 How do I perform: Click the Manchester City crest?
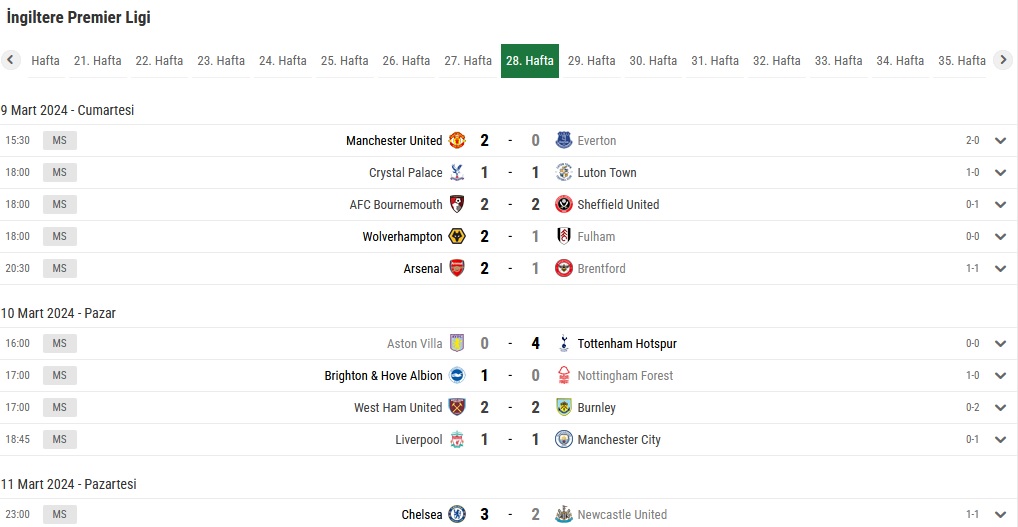tap(564, 440)
